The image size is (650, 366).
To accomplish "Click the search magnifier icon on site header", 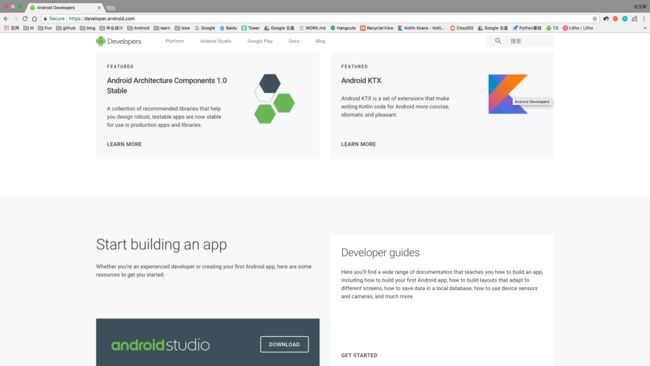I will pos(498,41).
